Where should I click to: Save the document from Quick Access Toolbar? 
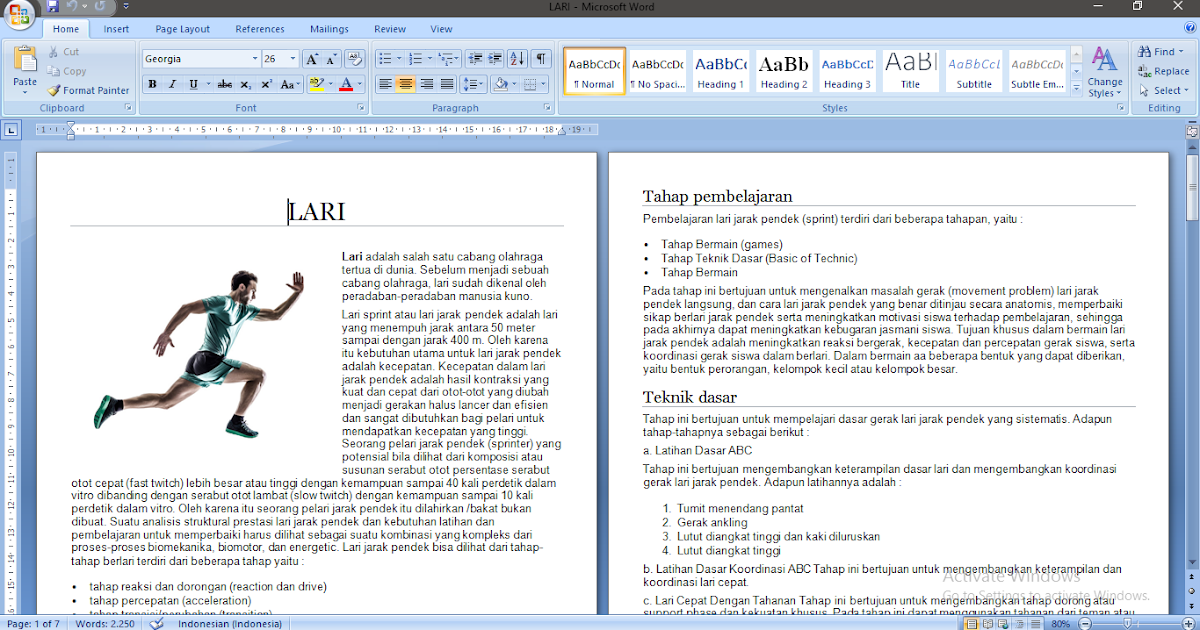tap(52, 6)
